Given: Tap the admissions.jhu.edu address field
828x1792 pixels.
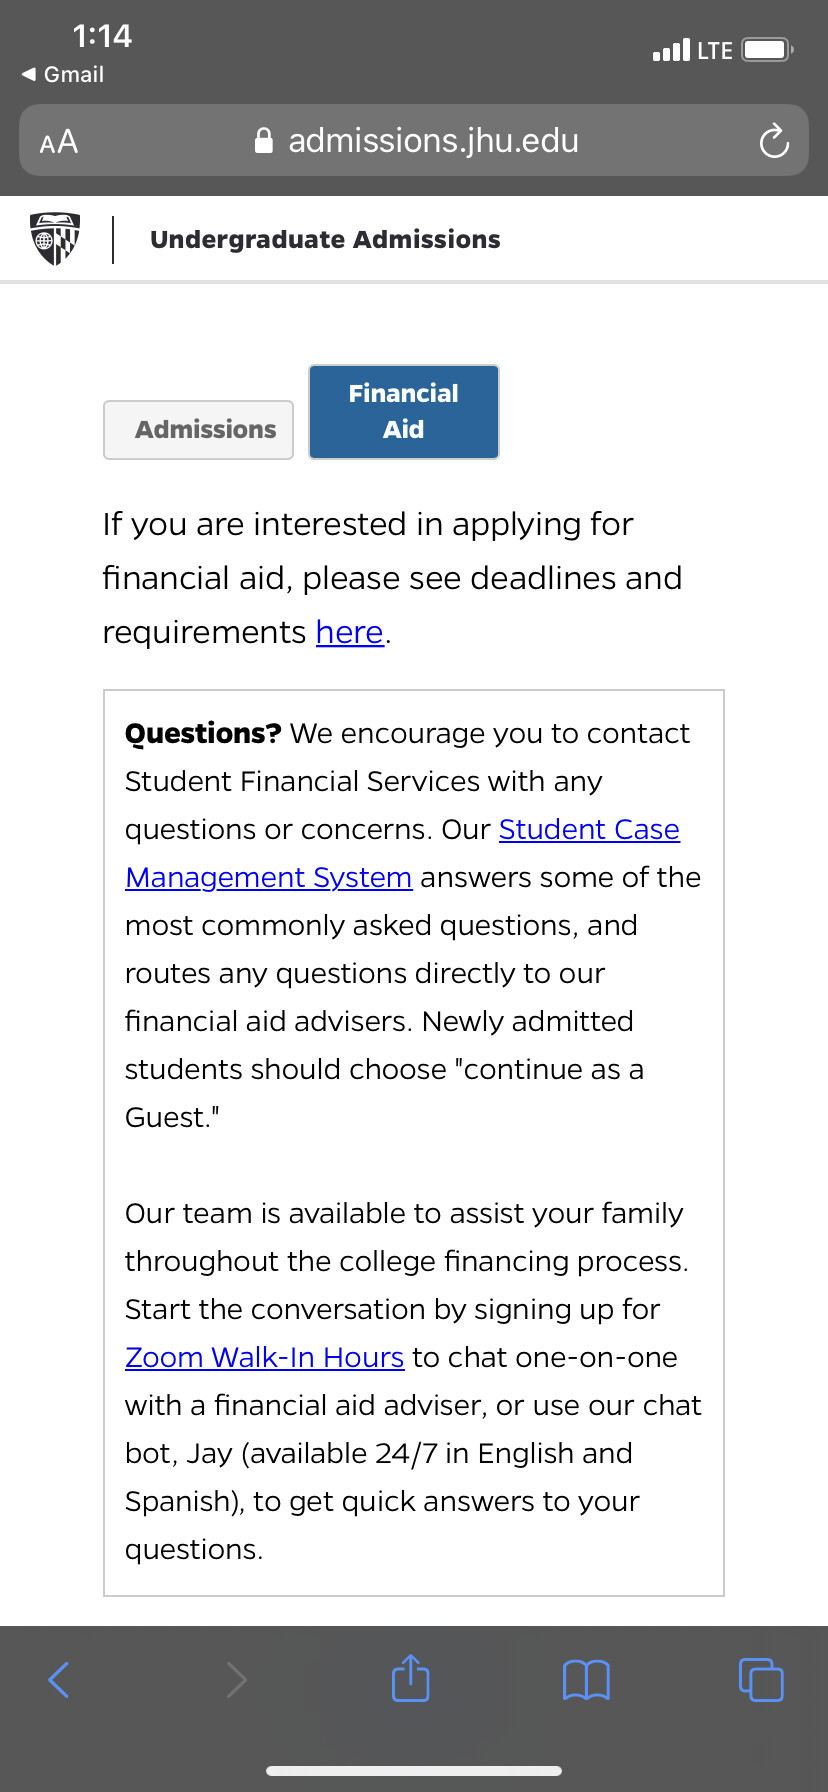Looking at the screenshot, I should (x=433, y=141).
